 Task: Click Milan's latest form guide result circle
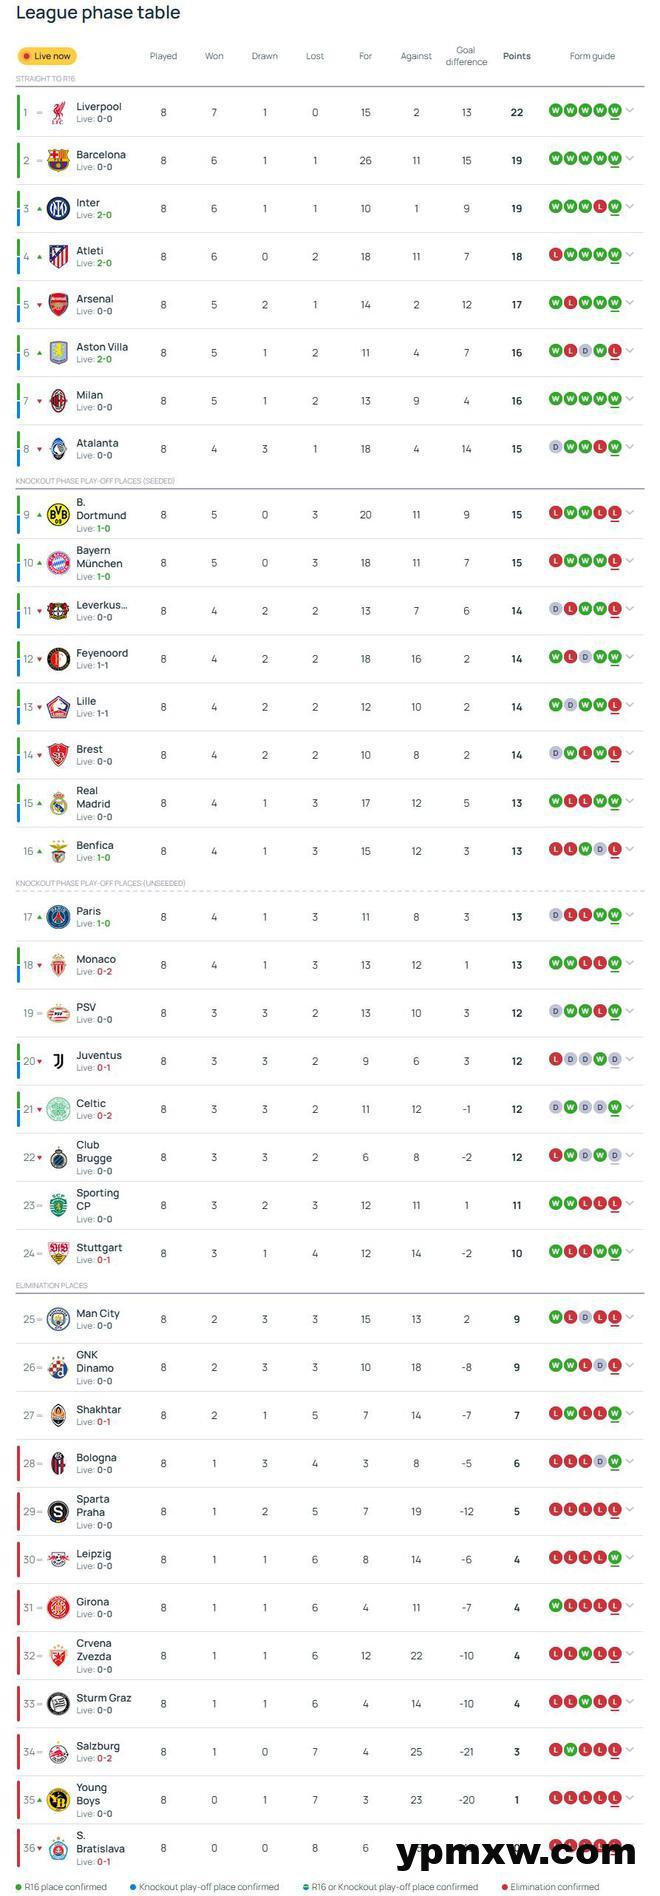pyautogui.click(x=615, y=399)
